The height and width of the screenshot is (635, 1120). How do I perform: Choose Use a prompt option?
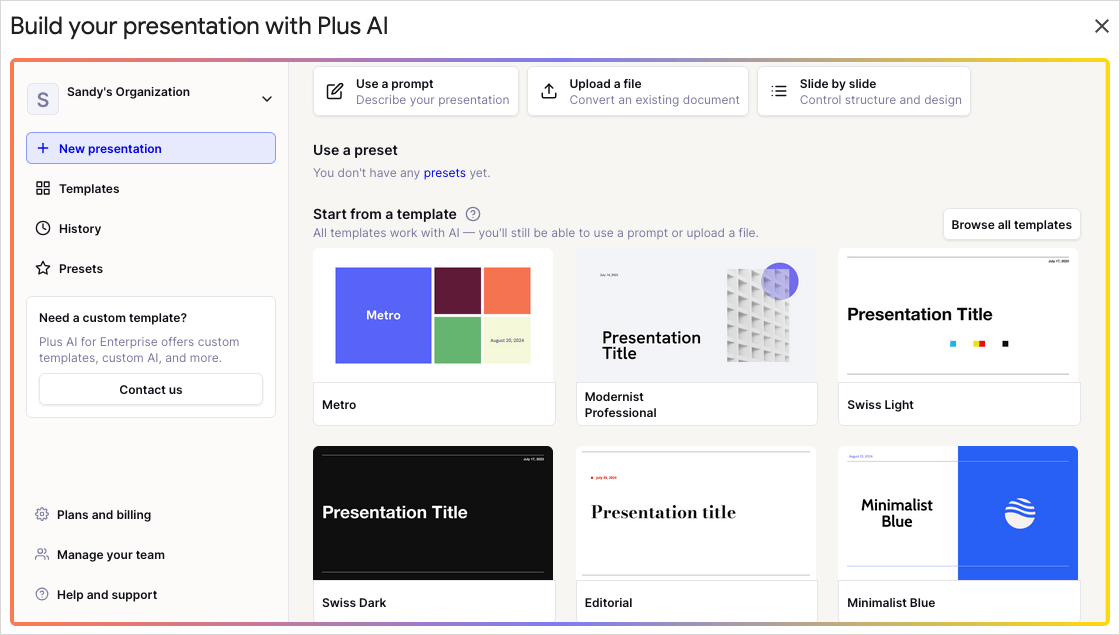416,91
